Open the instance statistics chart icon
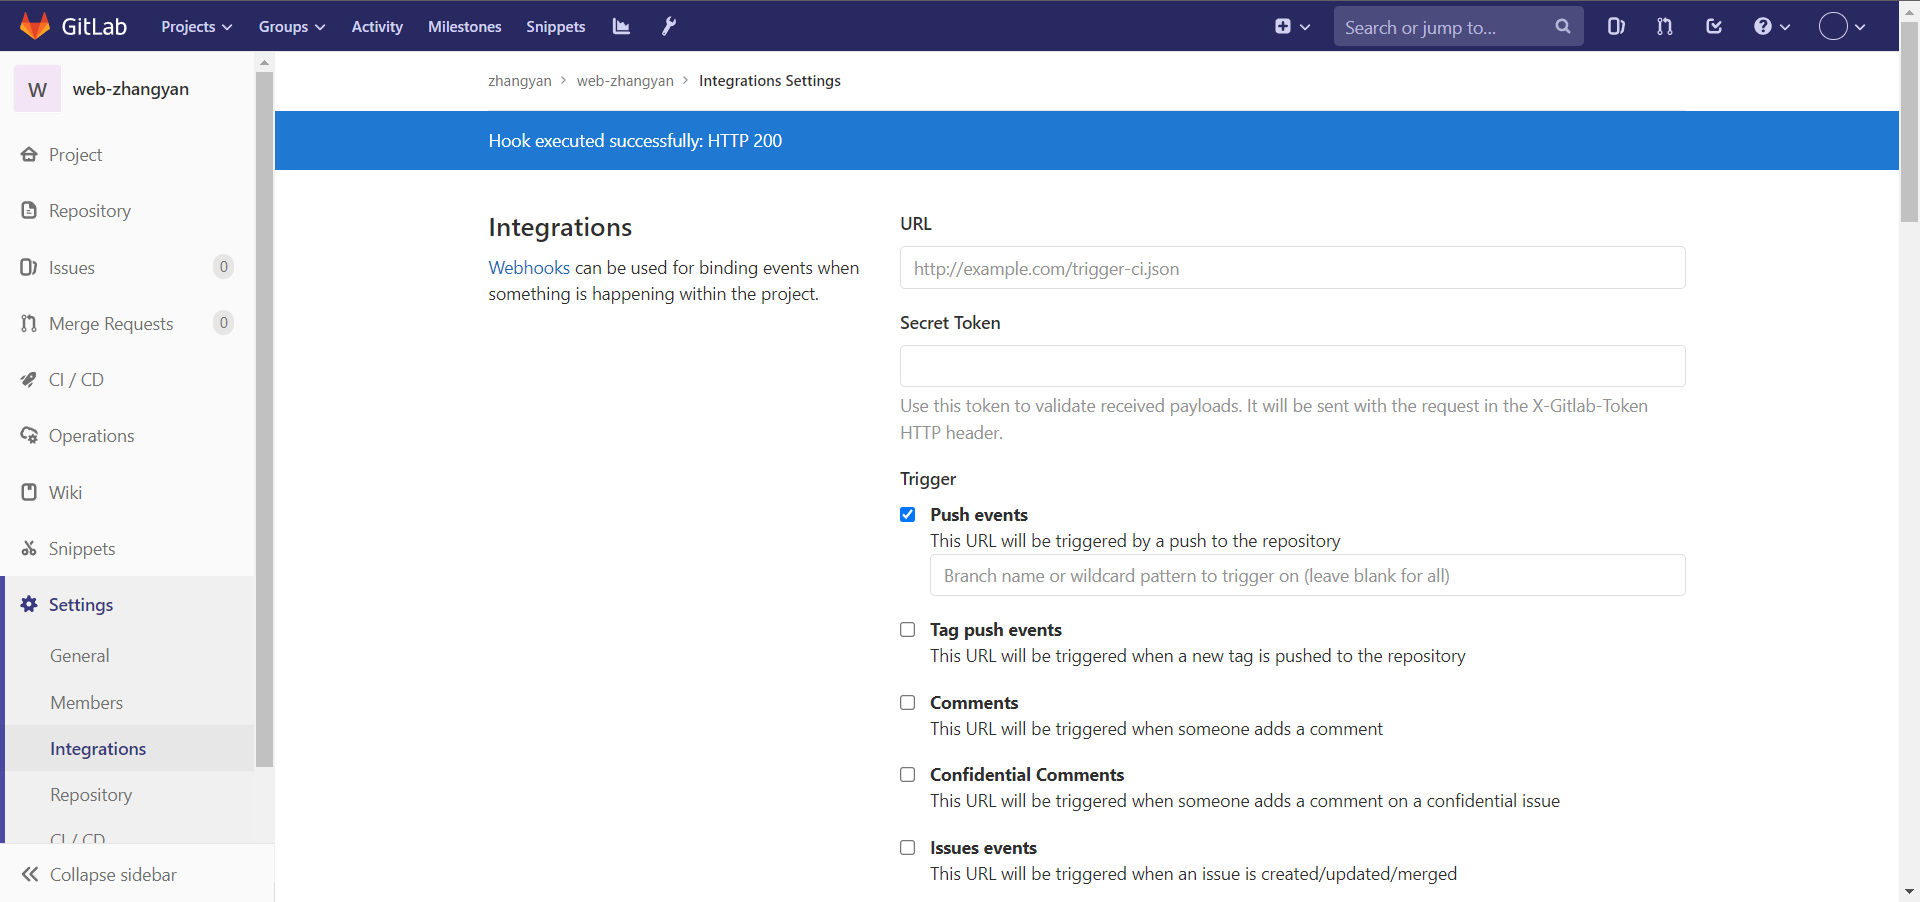Image resolution: width=1920 pixels, height=902 pixels. 621,27
